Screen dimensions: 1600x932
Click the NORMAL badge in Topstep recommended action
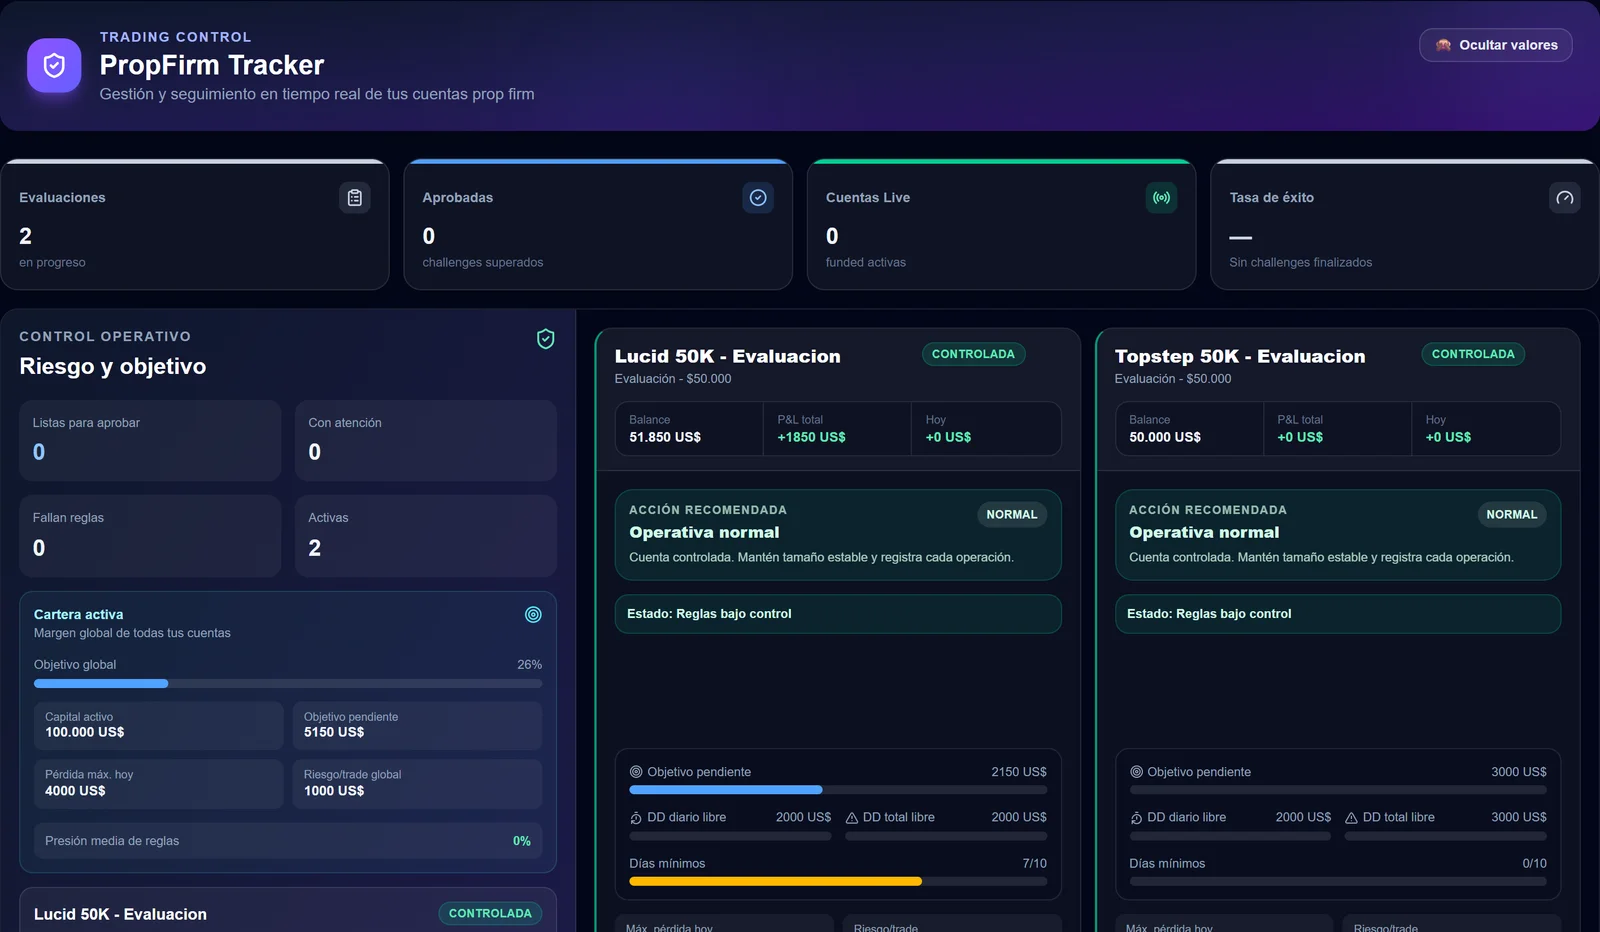(x=1512, y=515)
